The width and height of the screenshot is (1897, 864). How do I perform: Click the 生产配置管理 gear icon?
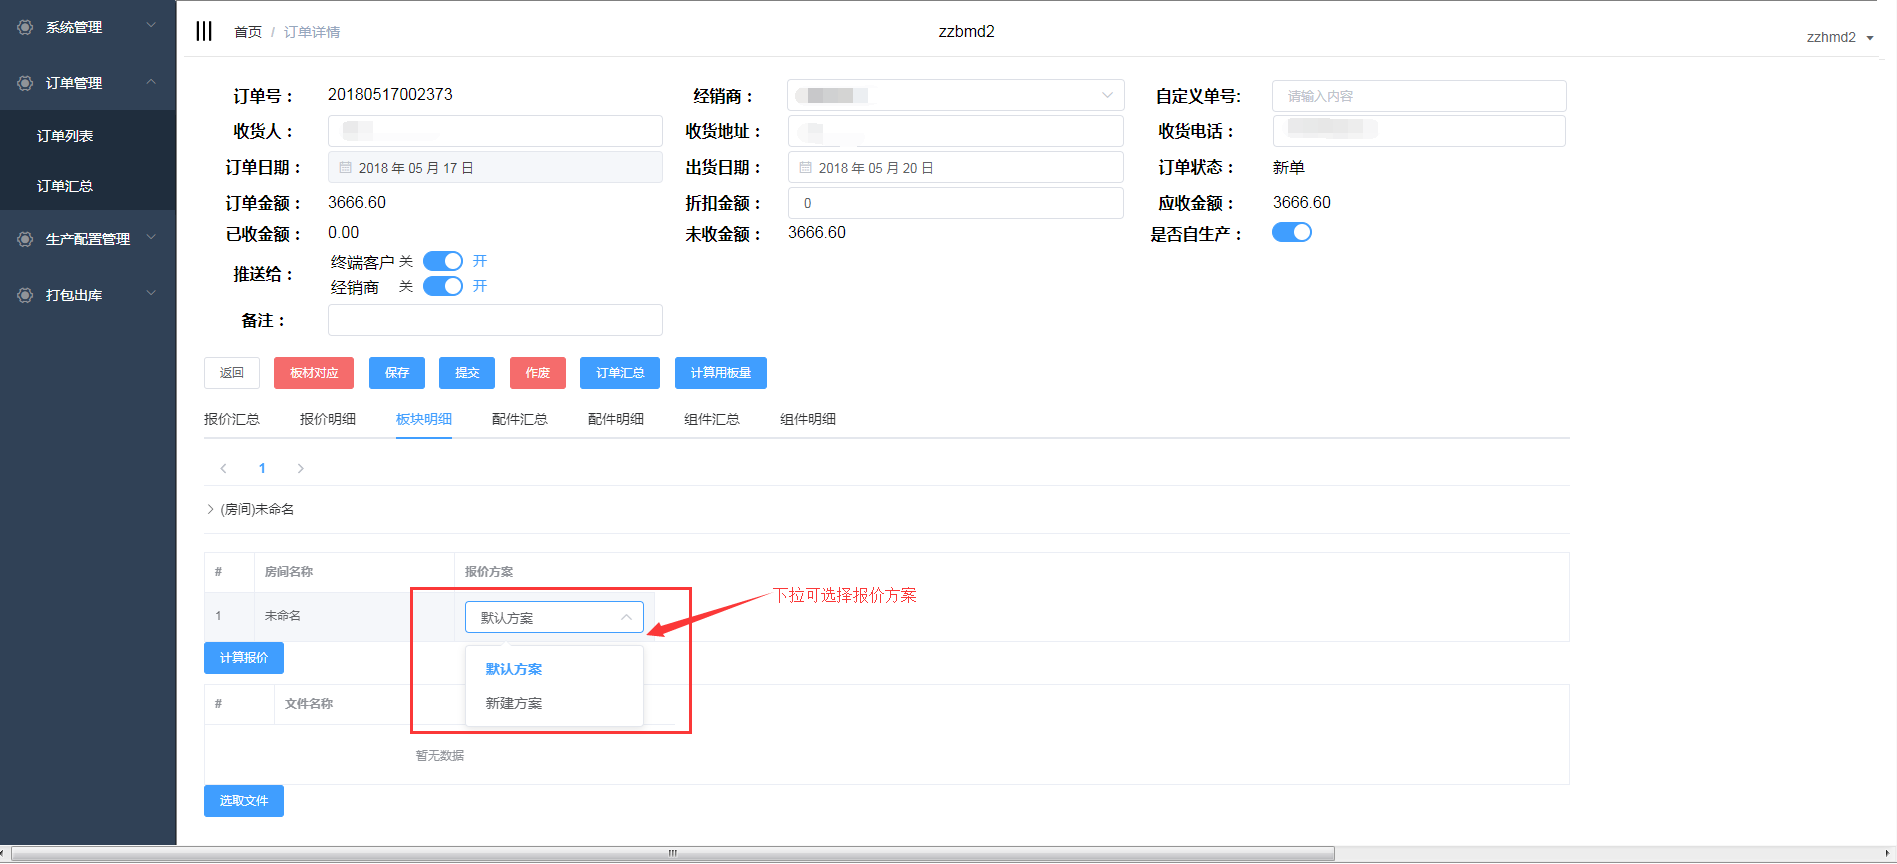25,239
